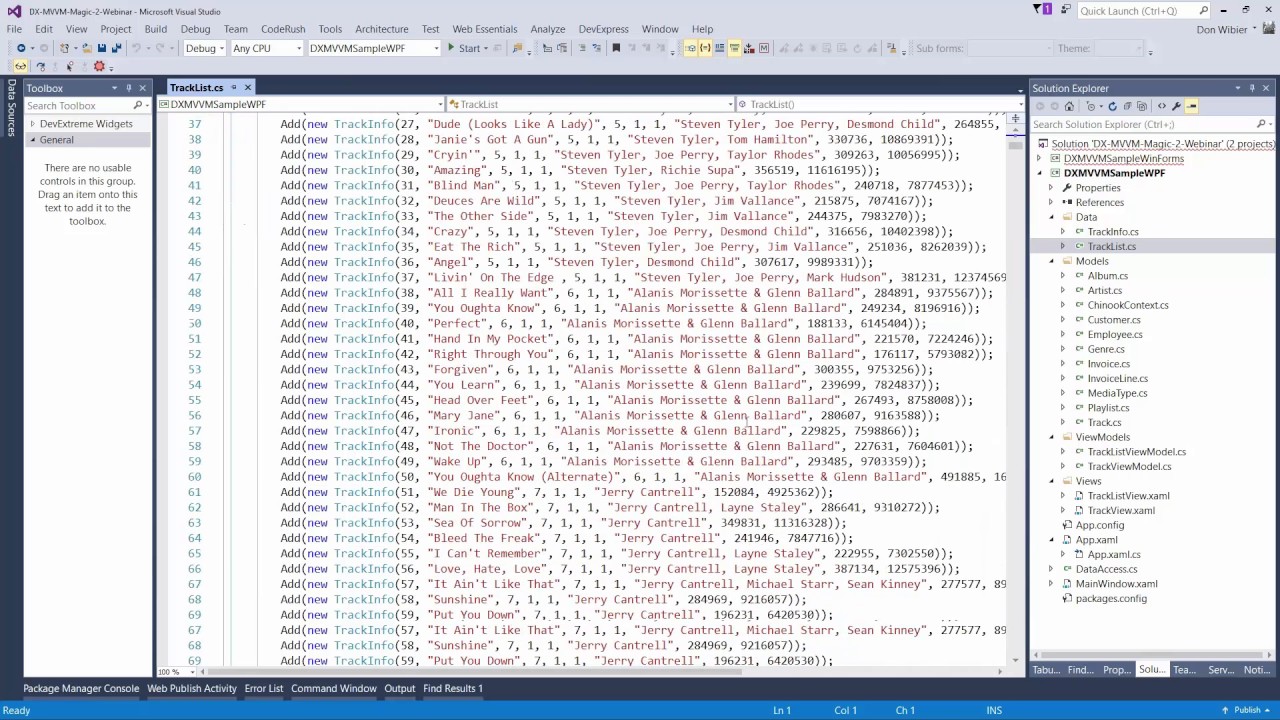
Task: Expand the DevExtreme Widgets toolbox group
Action: (33, 124)
